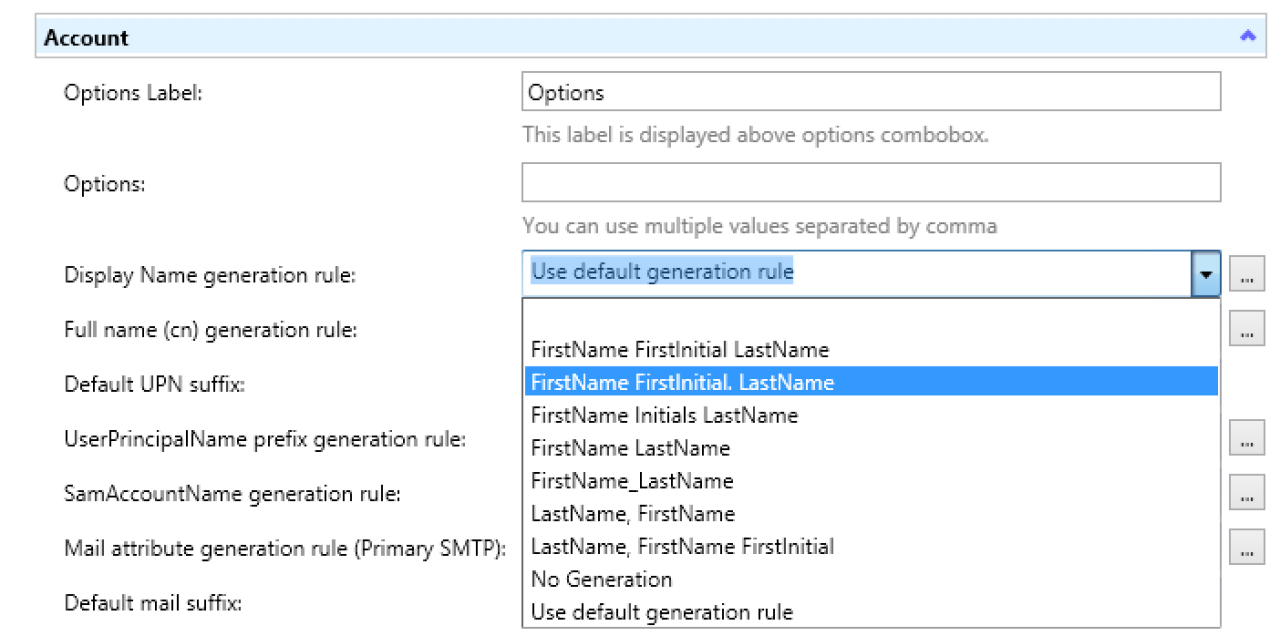Pick 'FirstName_LastName' from the list
Viewport: 1280px width, 636px height.
click(871, 481)
